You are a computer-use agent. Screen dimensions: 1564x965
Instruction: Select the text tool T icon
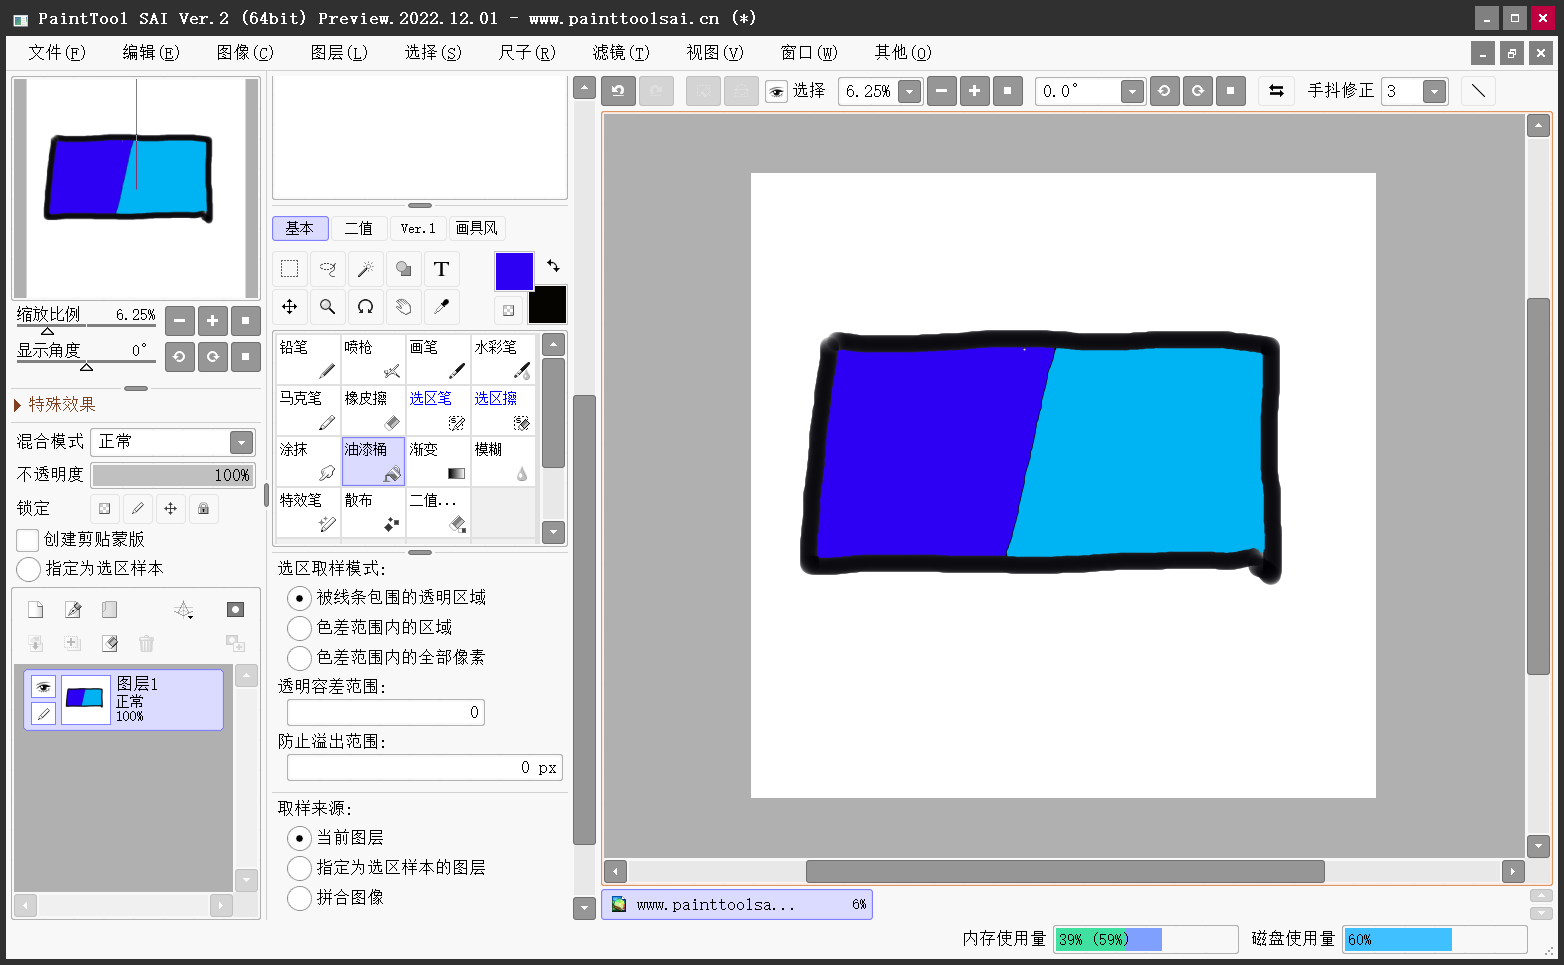click(x=441, y=269)
